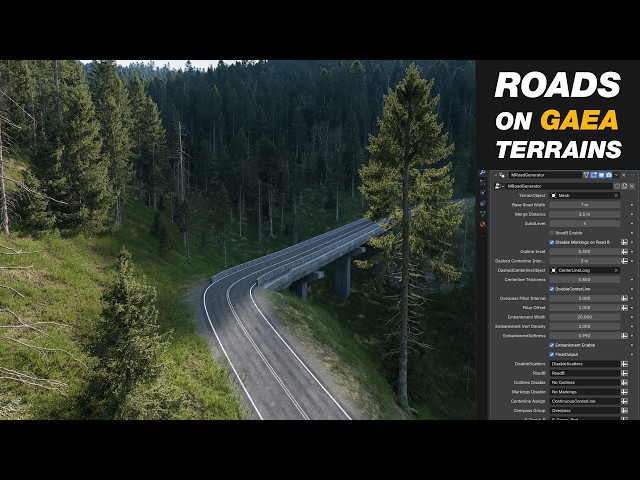
Task: Click animate dot beside Base Road Width
Action: coord(632,204)
